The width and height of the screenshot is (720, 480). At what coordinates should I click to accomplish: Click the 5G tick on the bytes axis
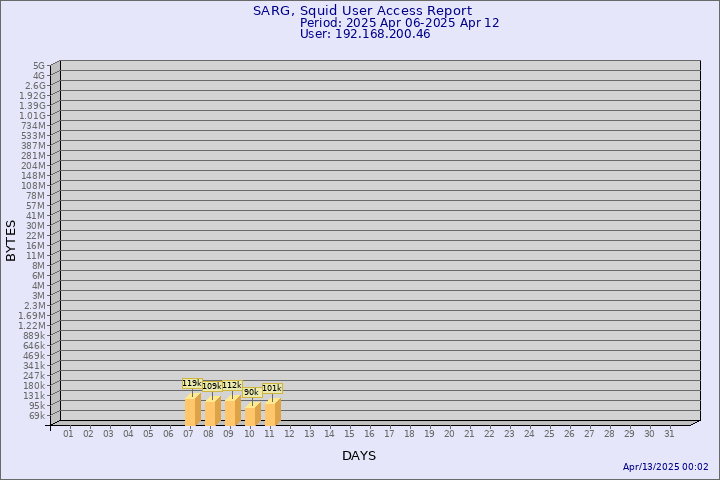38,65
